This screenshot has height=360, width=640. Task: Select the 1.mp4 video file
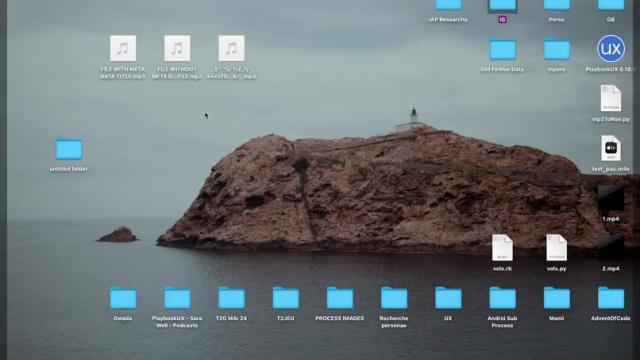coord(611,199)
